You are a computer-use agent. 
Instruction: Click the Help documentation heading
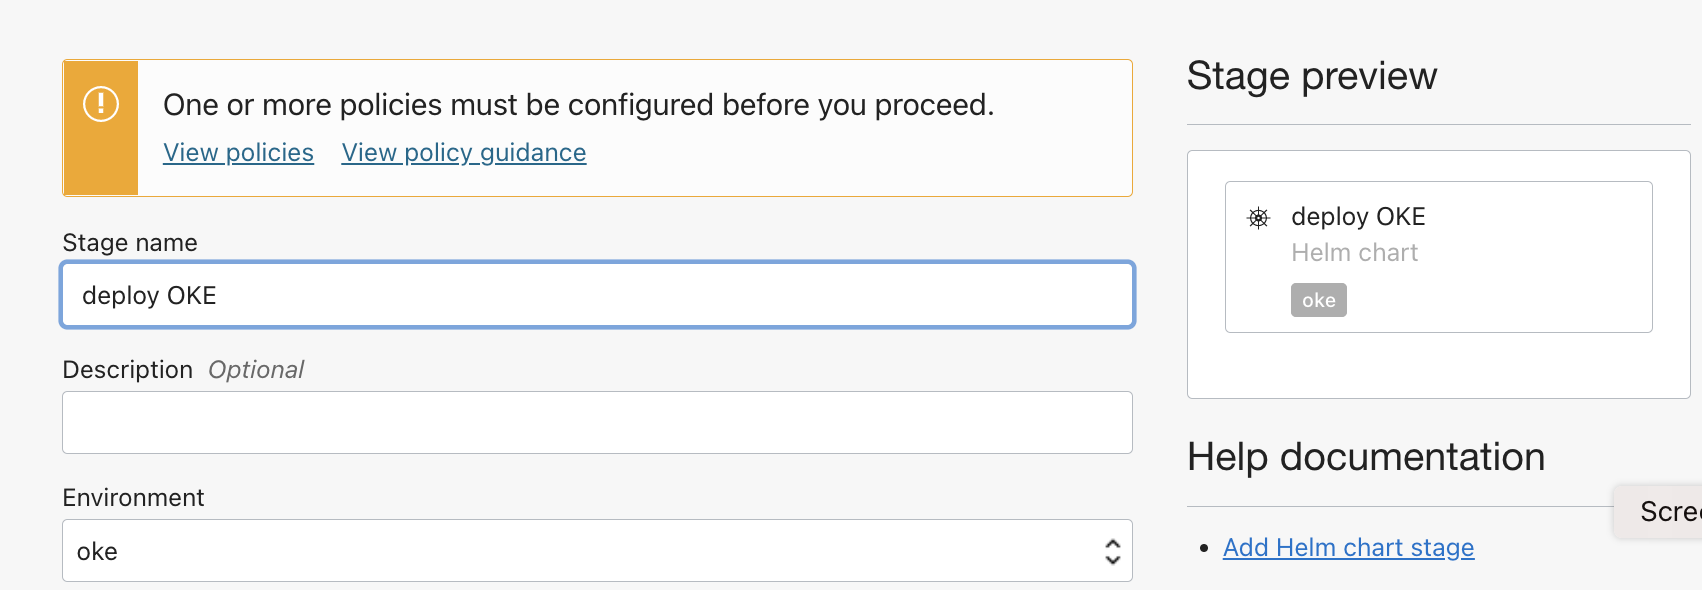pos(1365,457)
